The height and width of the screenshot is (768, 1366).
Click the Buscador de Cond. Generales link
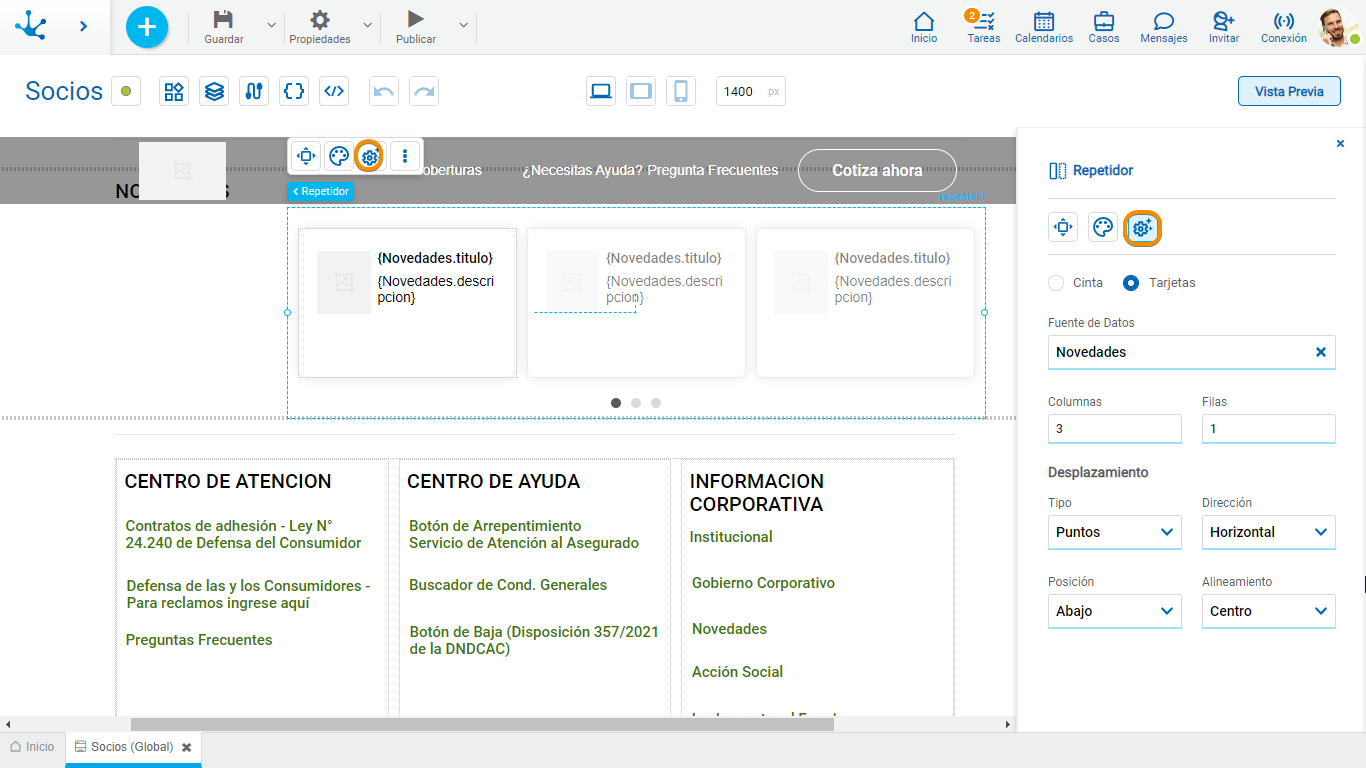(508, 585)
